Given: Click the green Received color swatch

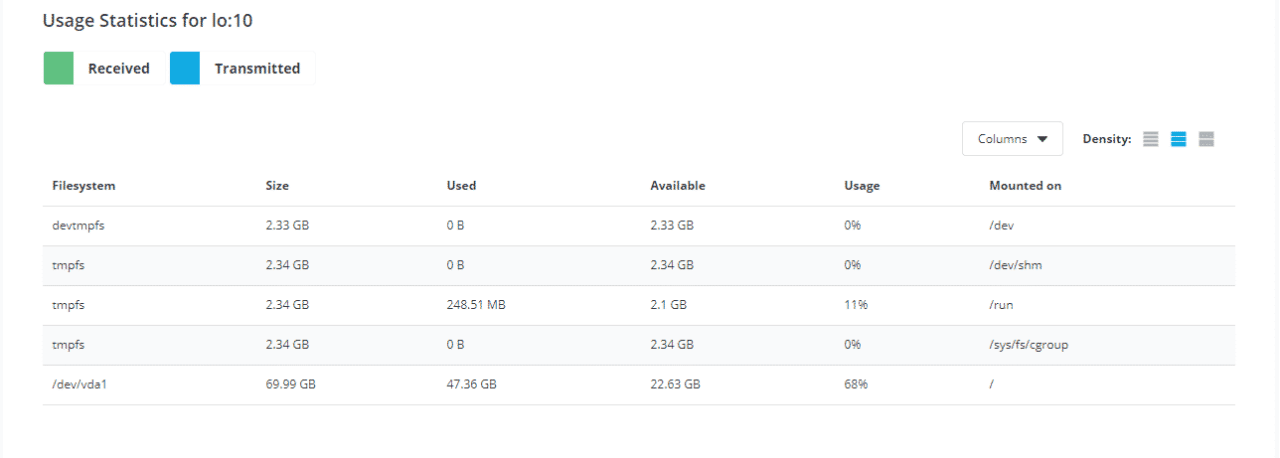Looking at the screenshot, I should 58,68.
